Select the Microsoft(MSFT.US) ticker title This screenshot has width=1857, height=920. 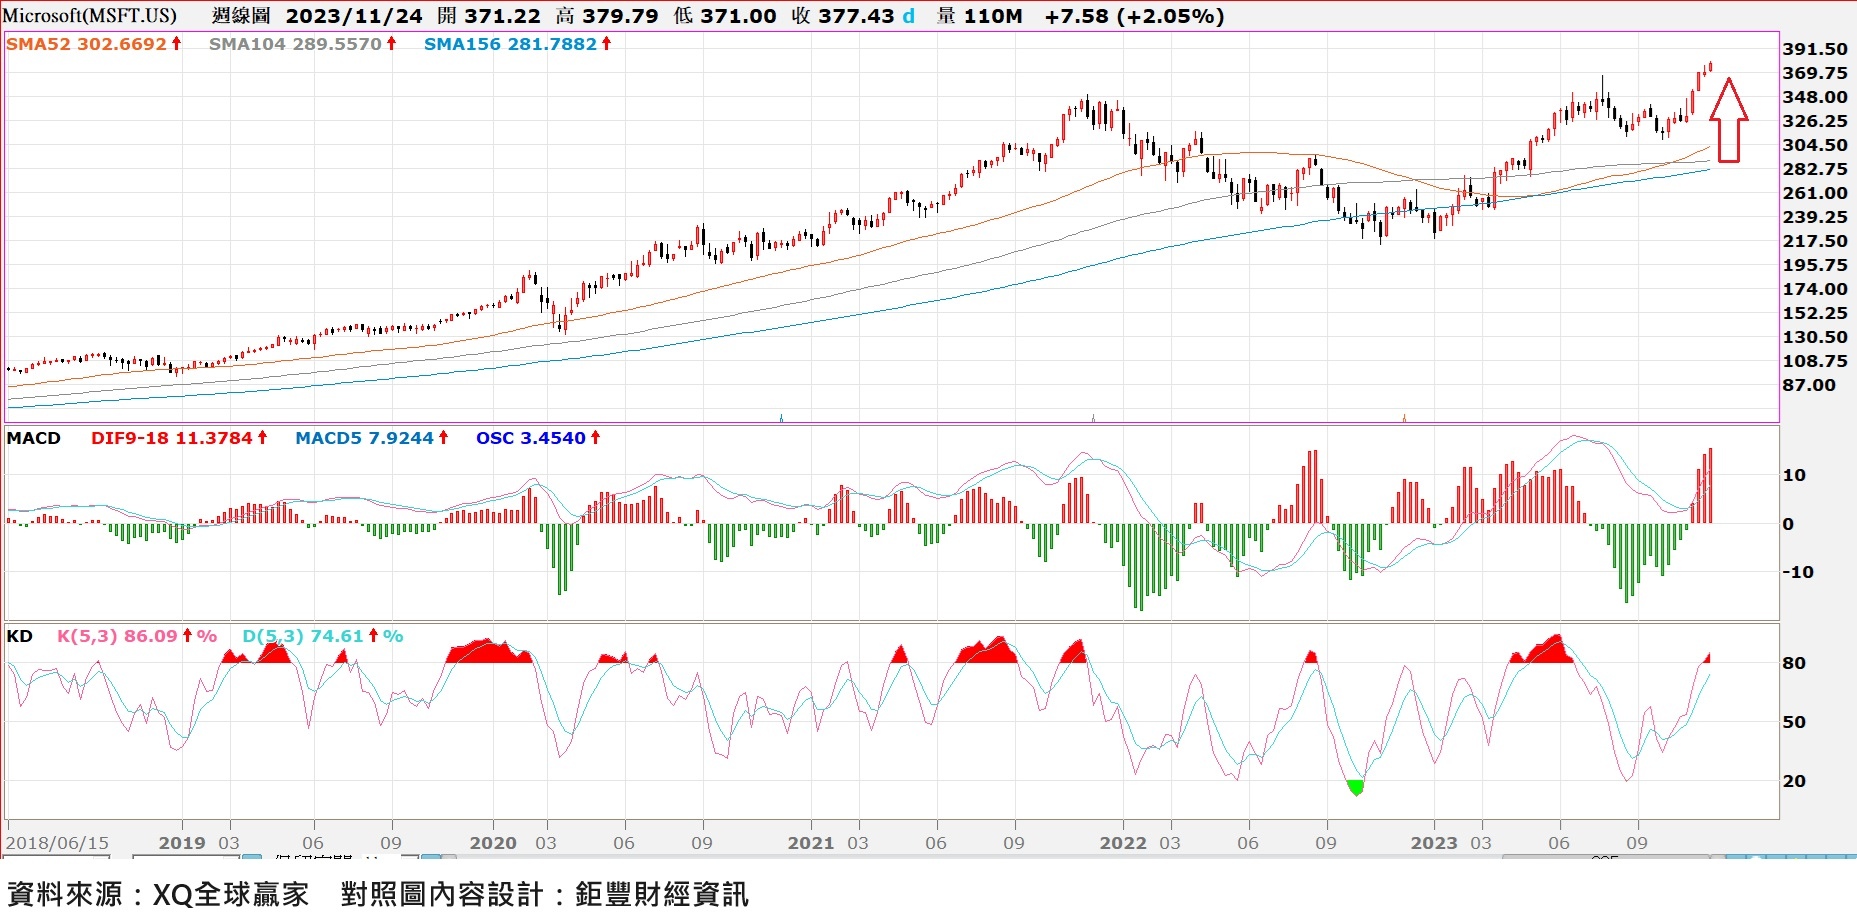[90, 16]
